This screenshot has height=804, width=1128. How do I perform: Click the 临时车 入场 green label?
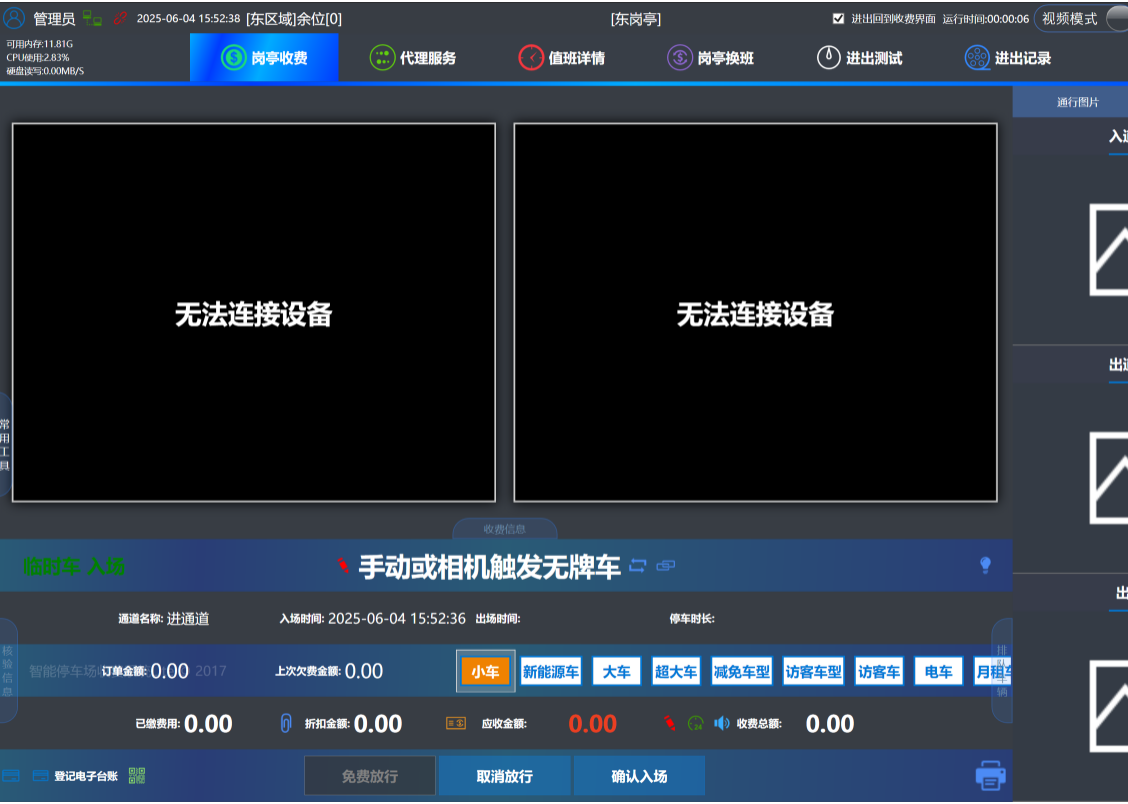[73, 566]
